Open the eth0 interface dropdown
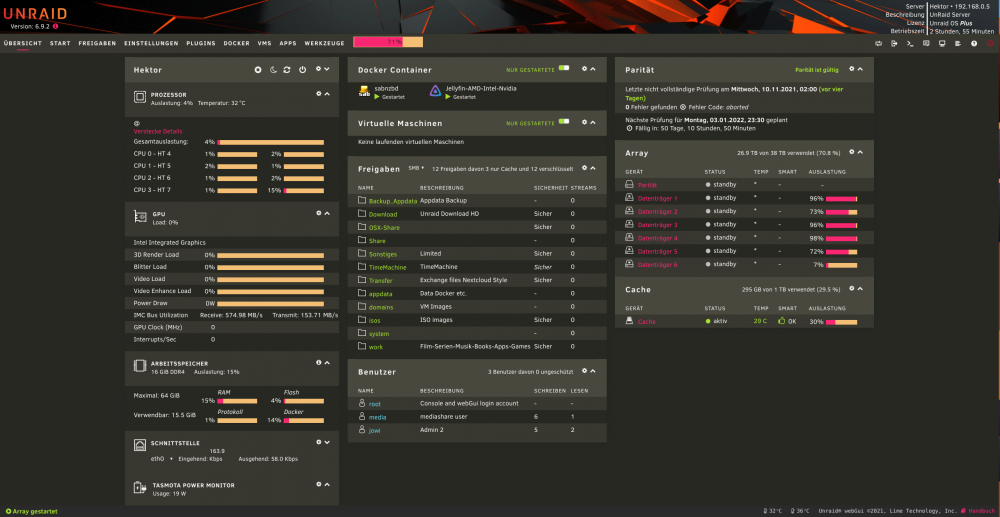The width and height of the screenshot is (1000, 517). (x=162, y=458)
